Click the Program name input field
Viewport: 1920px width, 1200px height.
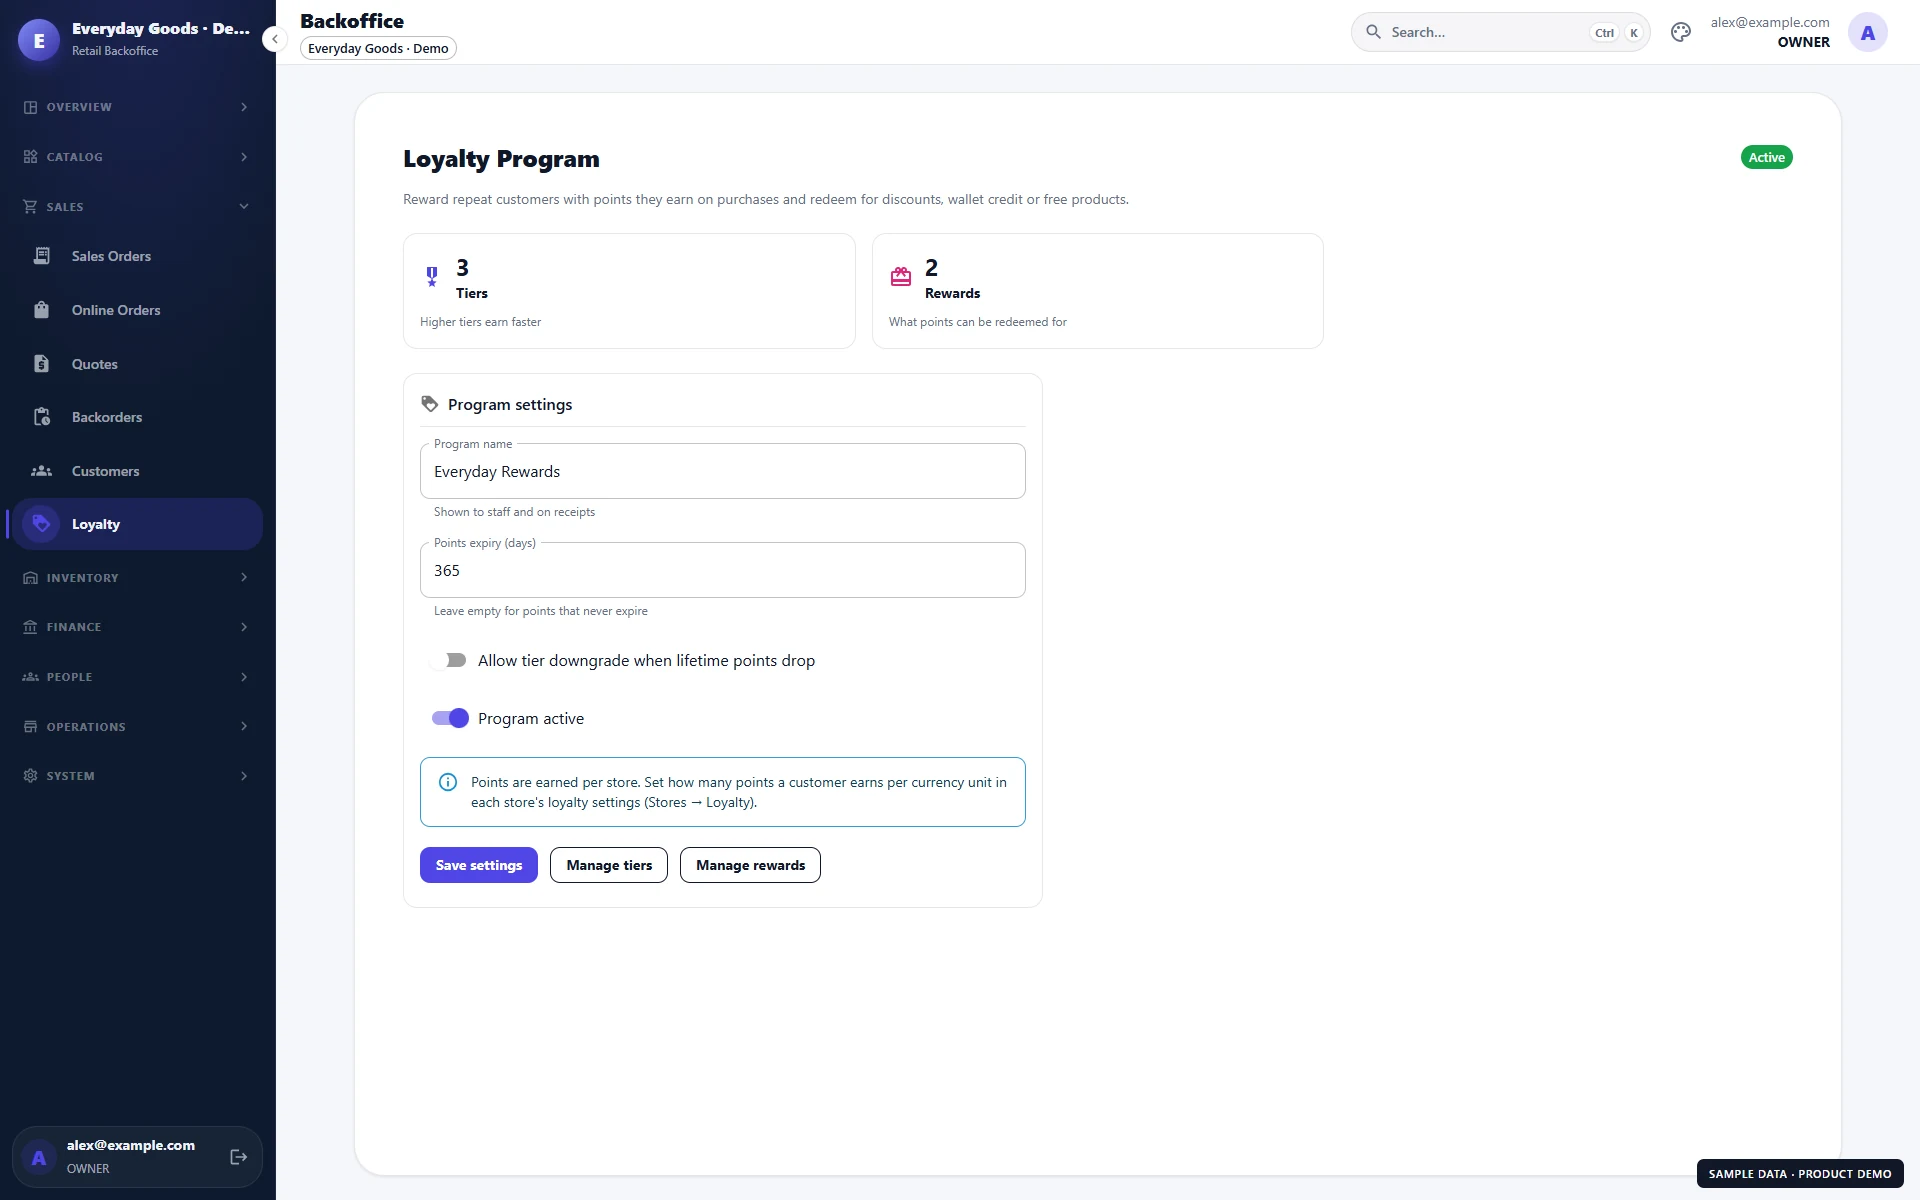[x=723, y=471]
